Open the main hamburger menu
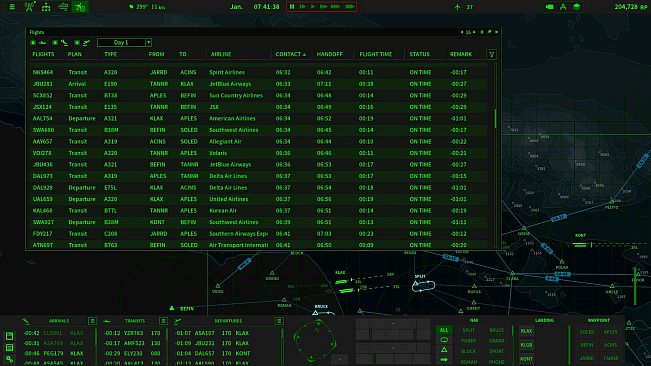Image resolution: width=651 pixels, height=366 pixels. (12, 7)
